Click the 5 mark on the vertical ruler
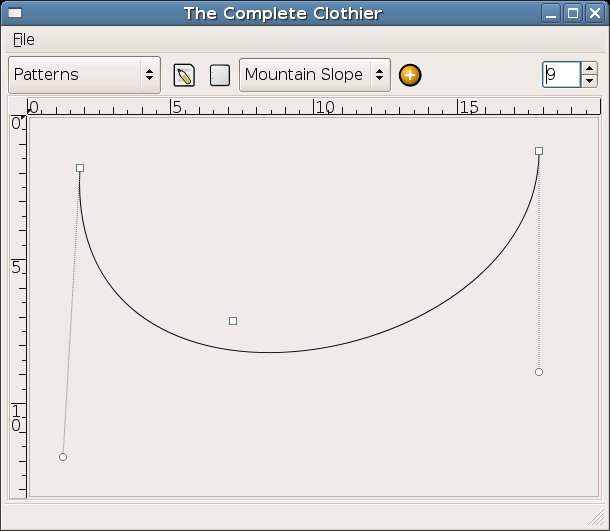Screen dimensions: 610x531 pyautogui.click(x=17, y=267)
